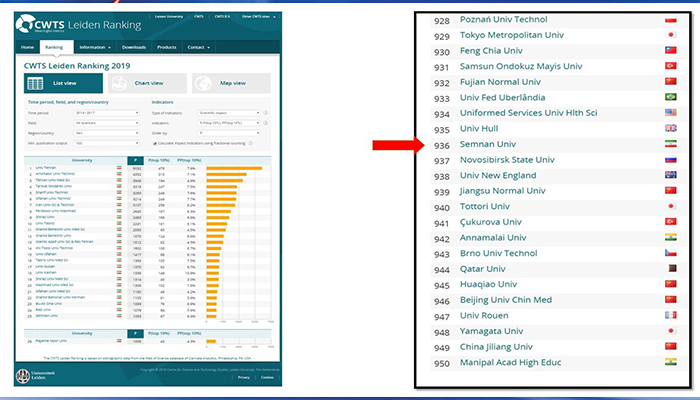Open Tottori Univ link
The height and width of the screenshot is (400, 700).
[484, 206]
